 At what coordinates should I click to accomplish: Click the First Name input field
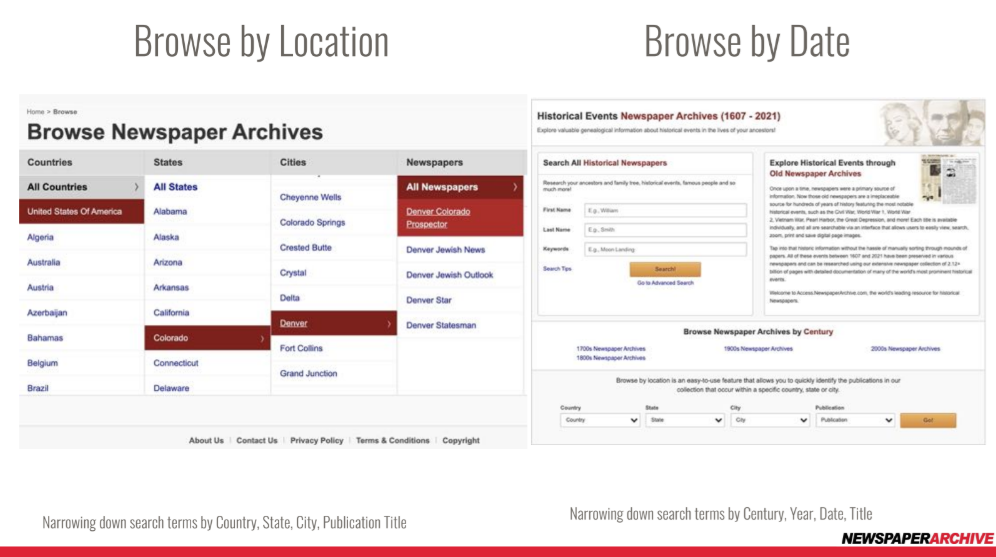(665, 211)
